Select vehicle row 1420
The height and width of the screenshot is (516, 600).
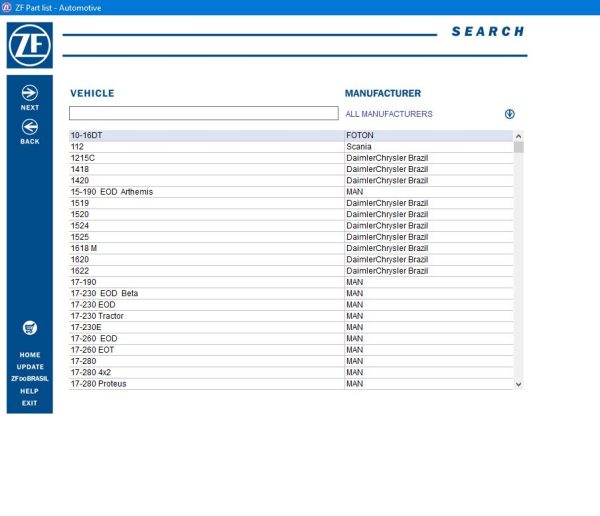click(291, 181)
